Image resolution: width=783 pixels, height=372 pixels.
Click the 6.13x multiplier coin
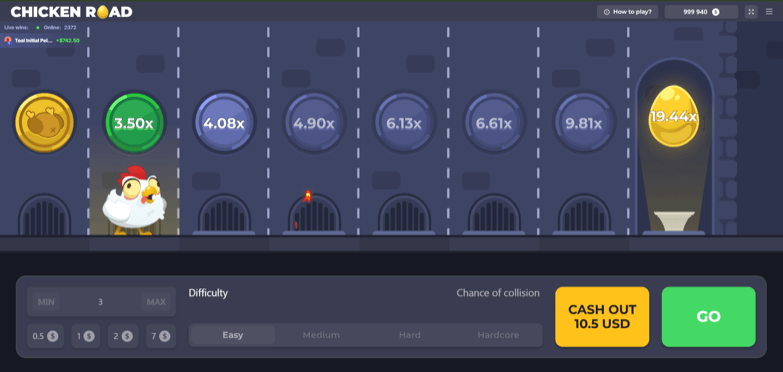403,123
